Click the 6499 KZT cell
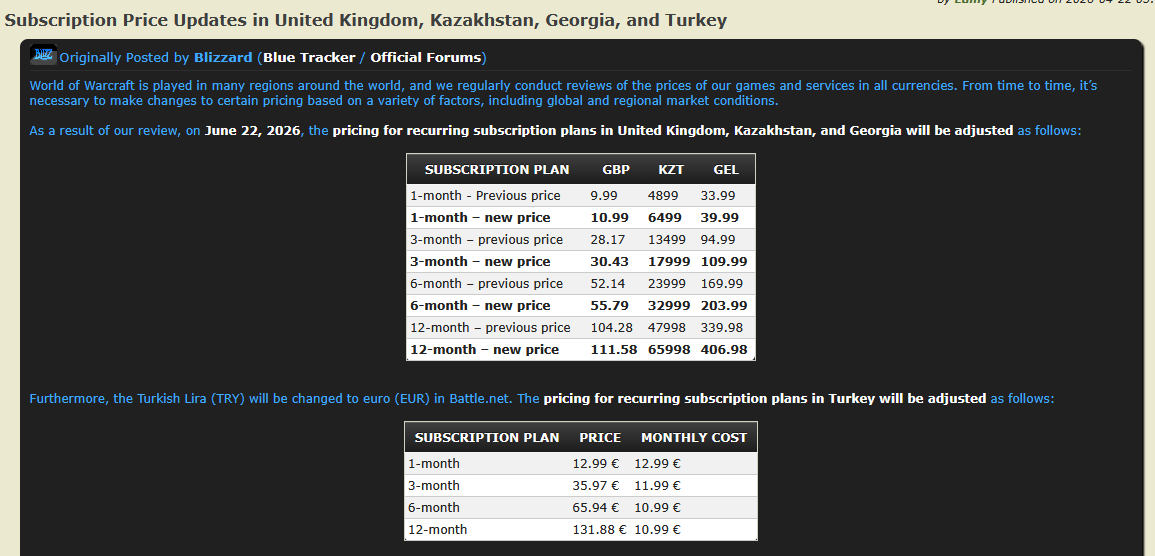The image size is (1155, 556). coord(665,218)
